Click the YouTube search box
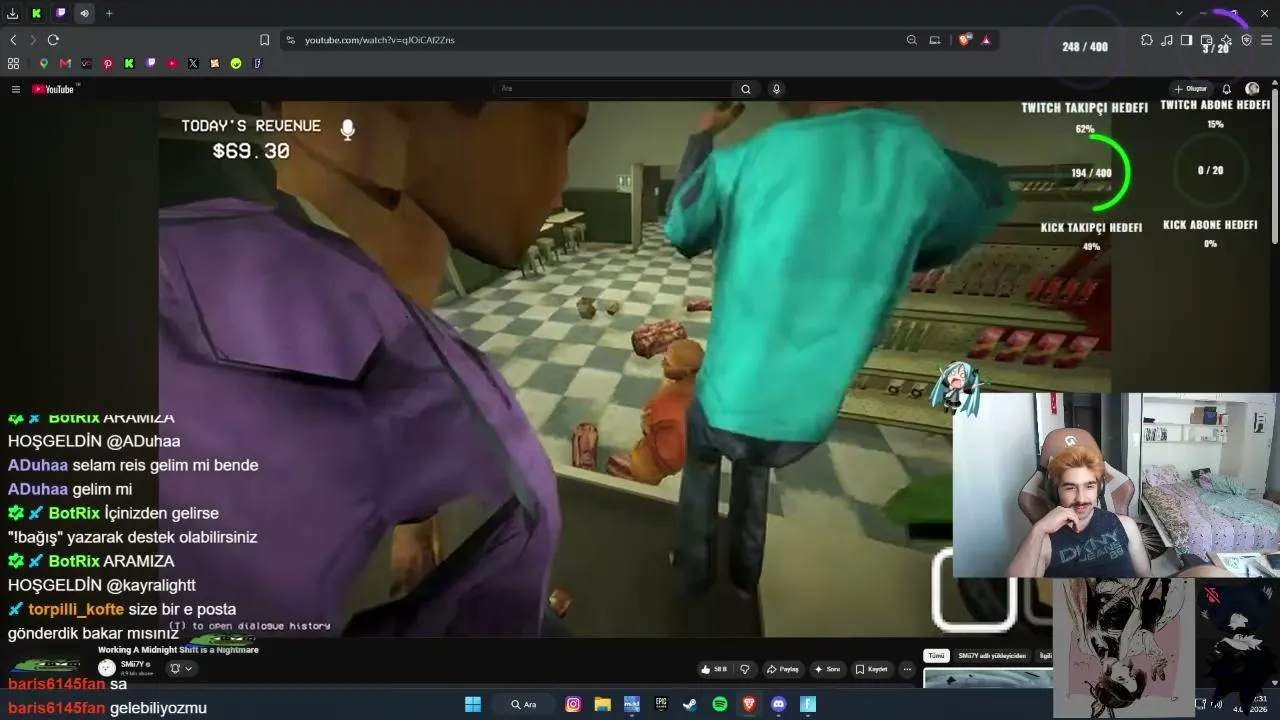The width and height of the screenshot is (1280, 720). (x=613, y=89)
